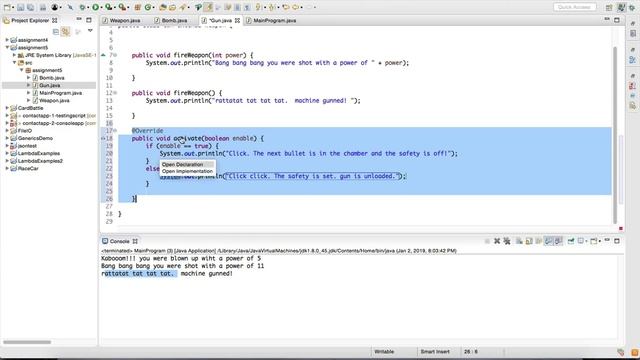The height and width of the screenshot is (360, 640).
Task: Click the red error marker in overview ruler
Action: pyautogui.click(x=621, y=229)
